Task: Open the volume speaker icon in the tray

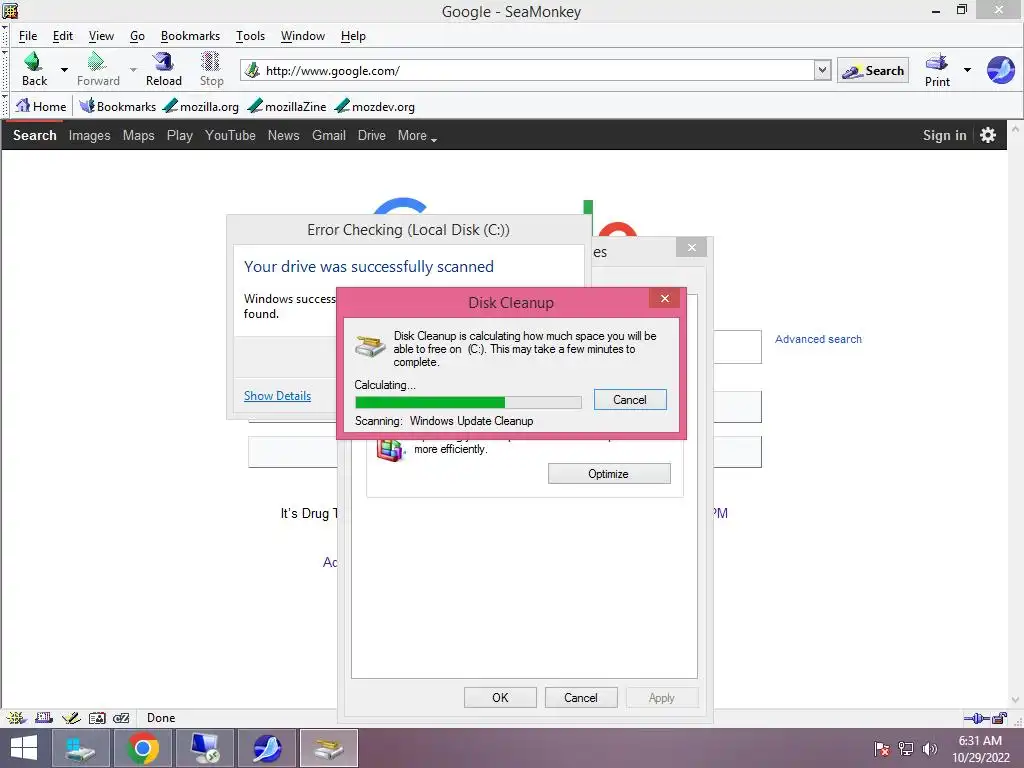Action: coord(929,748)
